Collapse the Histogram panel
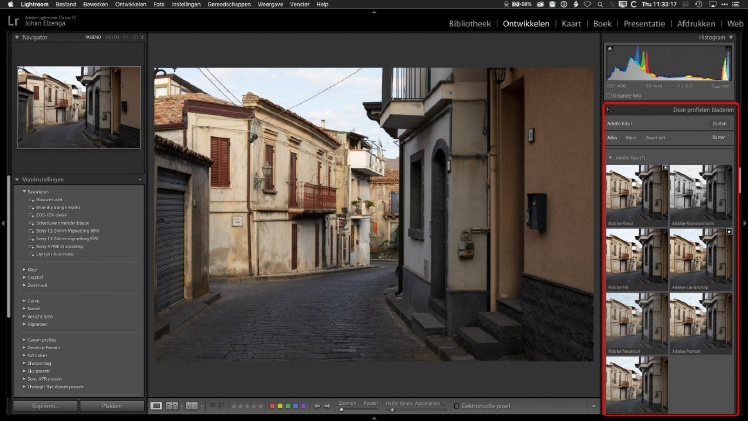 (x=731, y=37)
